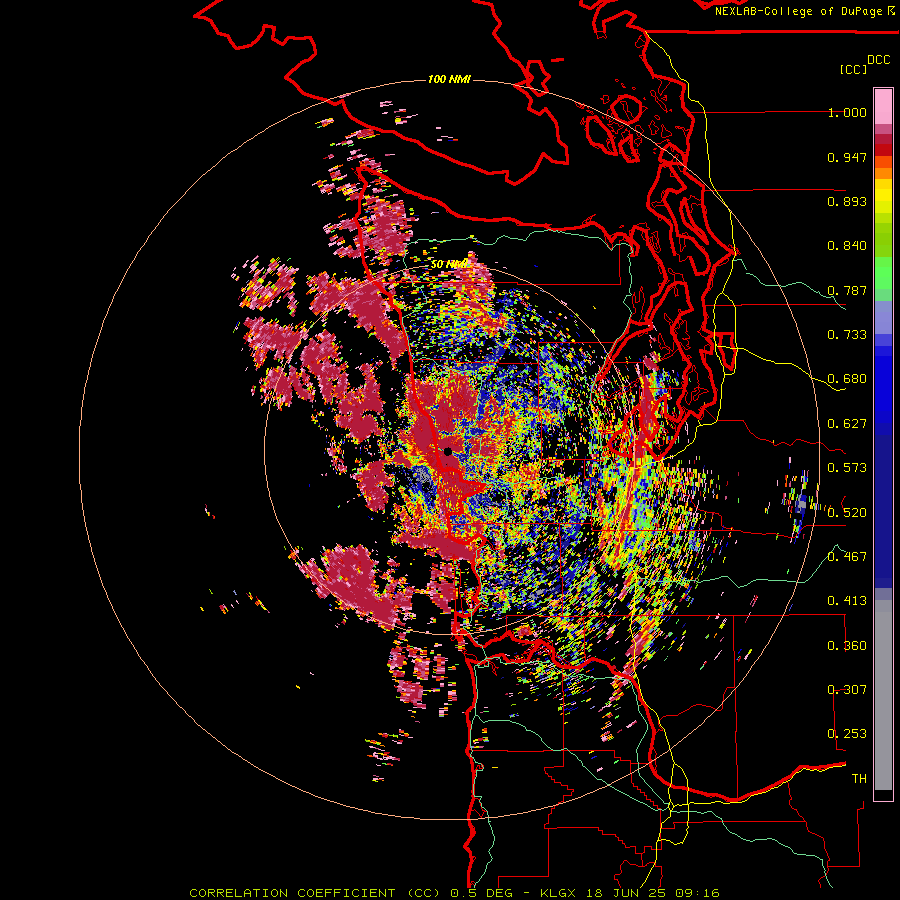Select the 0.680 color scale value
Image resolution: width=900 pixels, height=900 pixels.
point(847,379)
